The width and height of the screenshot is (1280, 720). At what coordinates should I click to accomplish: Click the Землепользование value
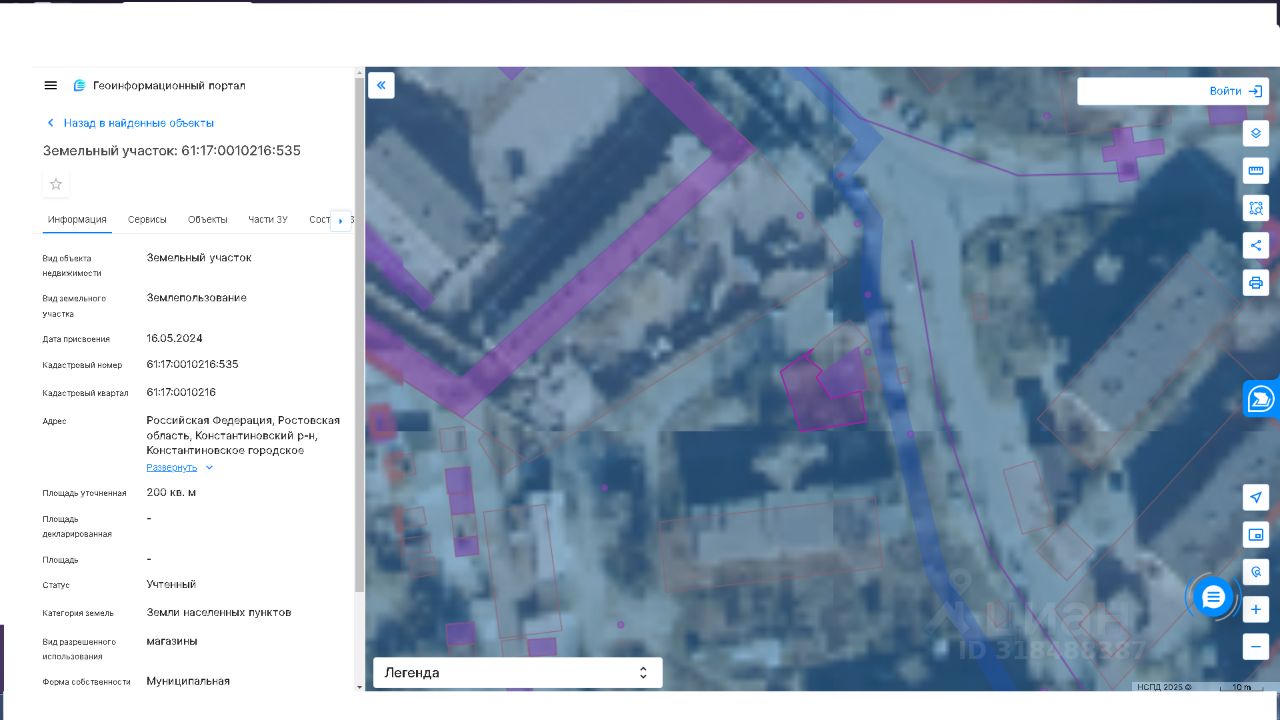[196, 298]
